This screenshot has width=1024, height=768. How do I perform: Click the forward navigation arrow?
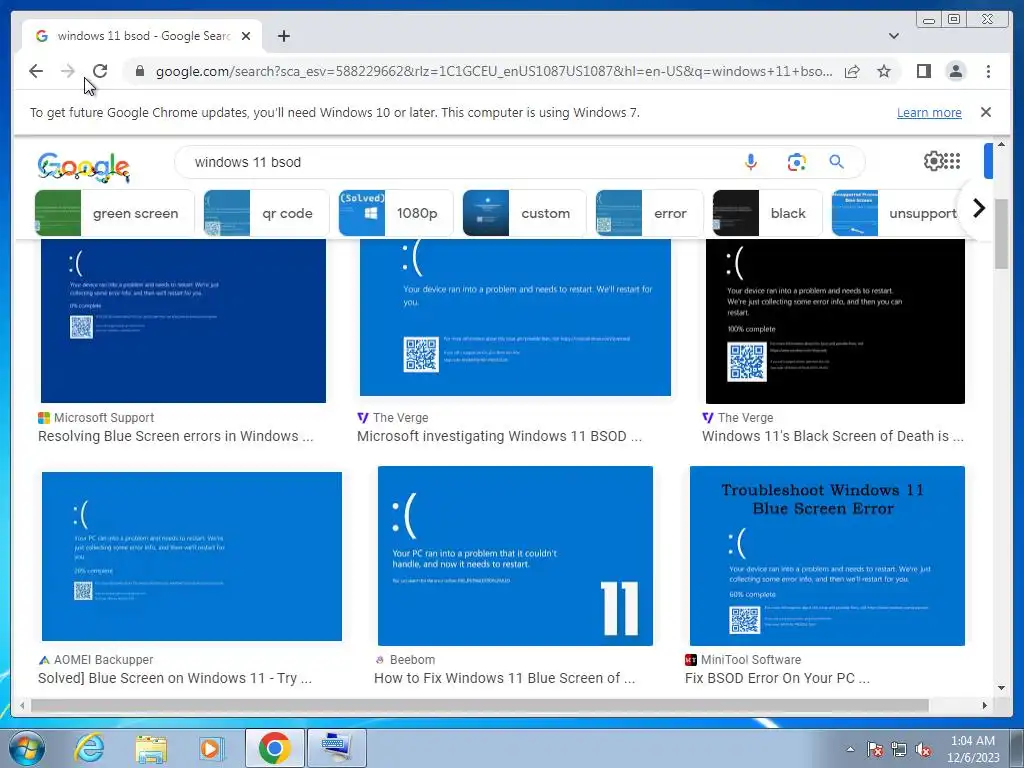click(x=67, y=71)
